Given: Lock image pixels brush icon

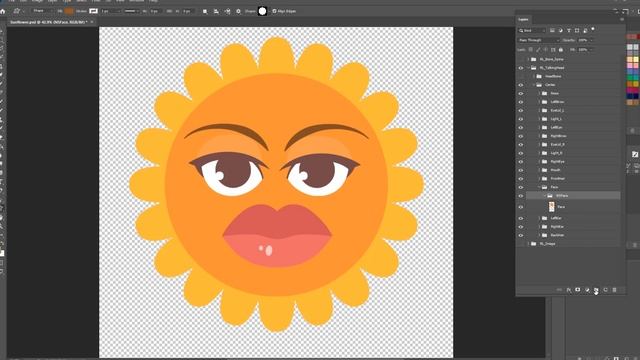Looking at the screenshot, I should 538,50.
